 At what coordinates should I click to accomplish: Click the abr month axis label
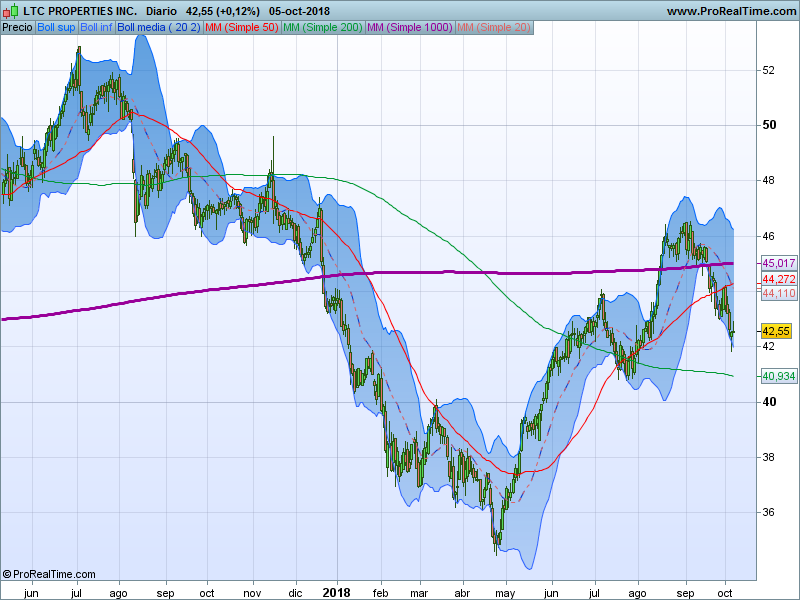click(462, 593)
